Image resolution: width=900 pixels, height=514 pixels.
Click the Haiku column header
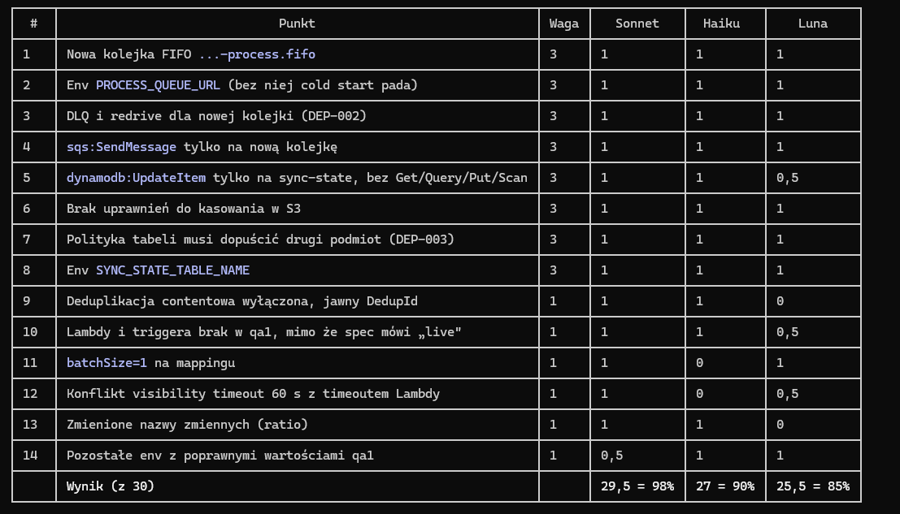click(721, 24)
